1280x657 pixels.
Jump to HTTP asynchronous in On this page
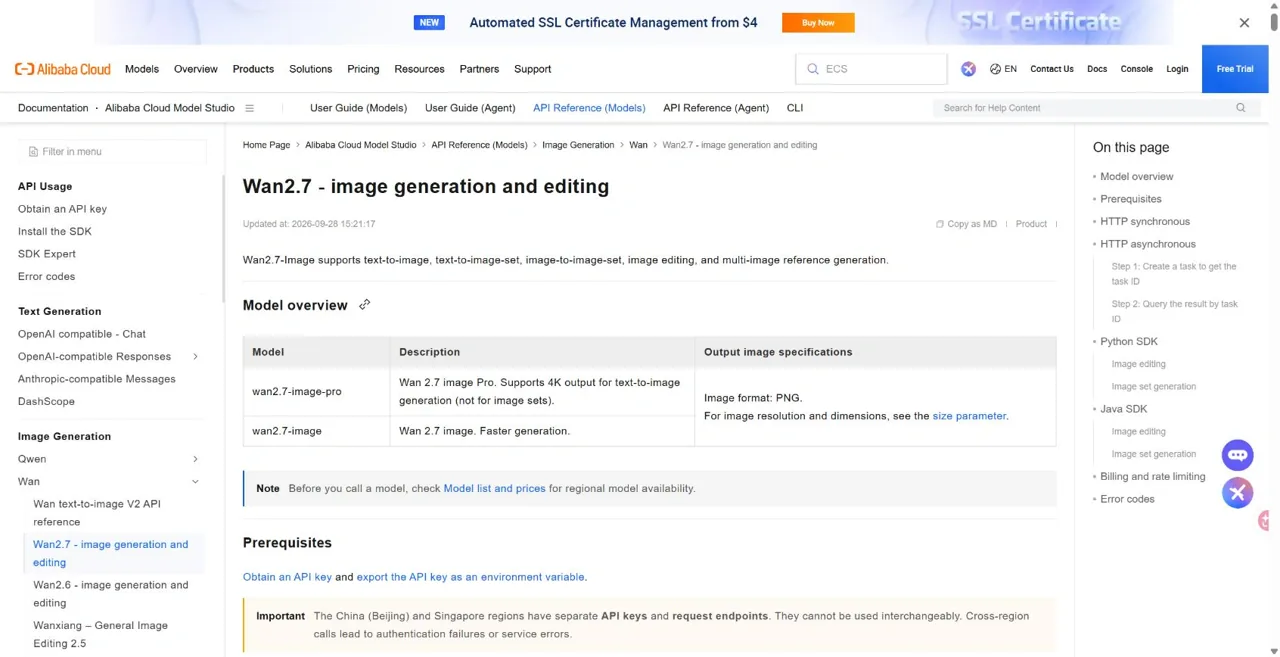coord(1148,244)
